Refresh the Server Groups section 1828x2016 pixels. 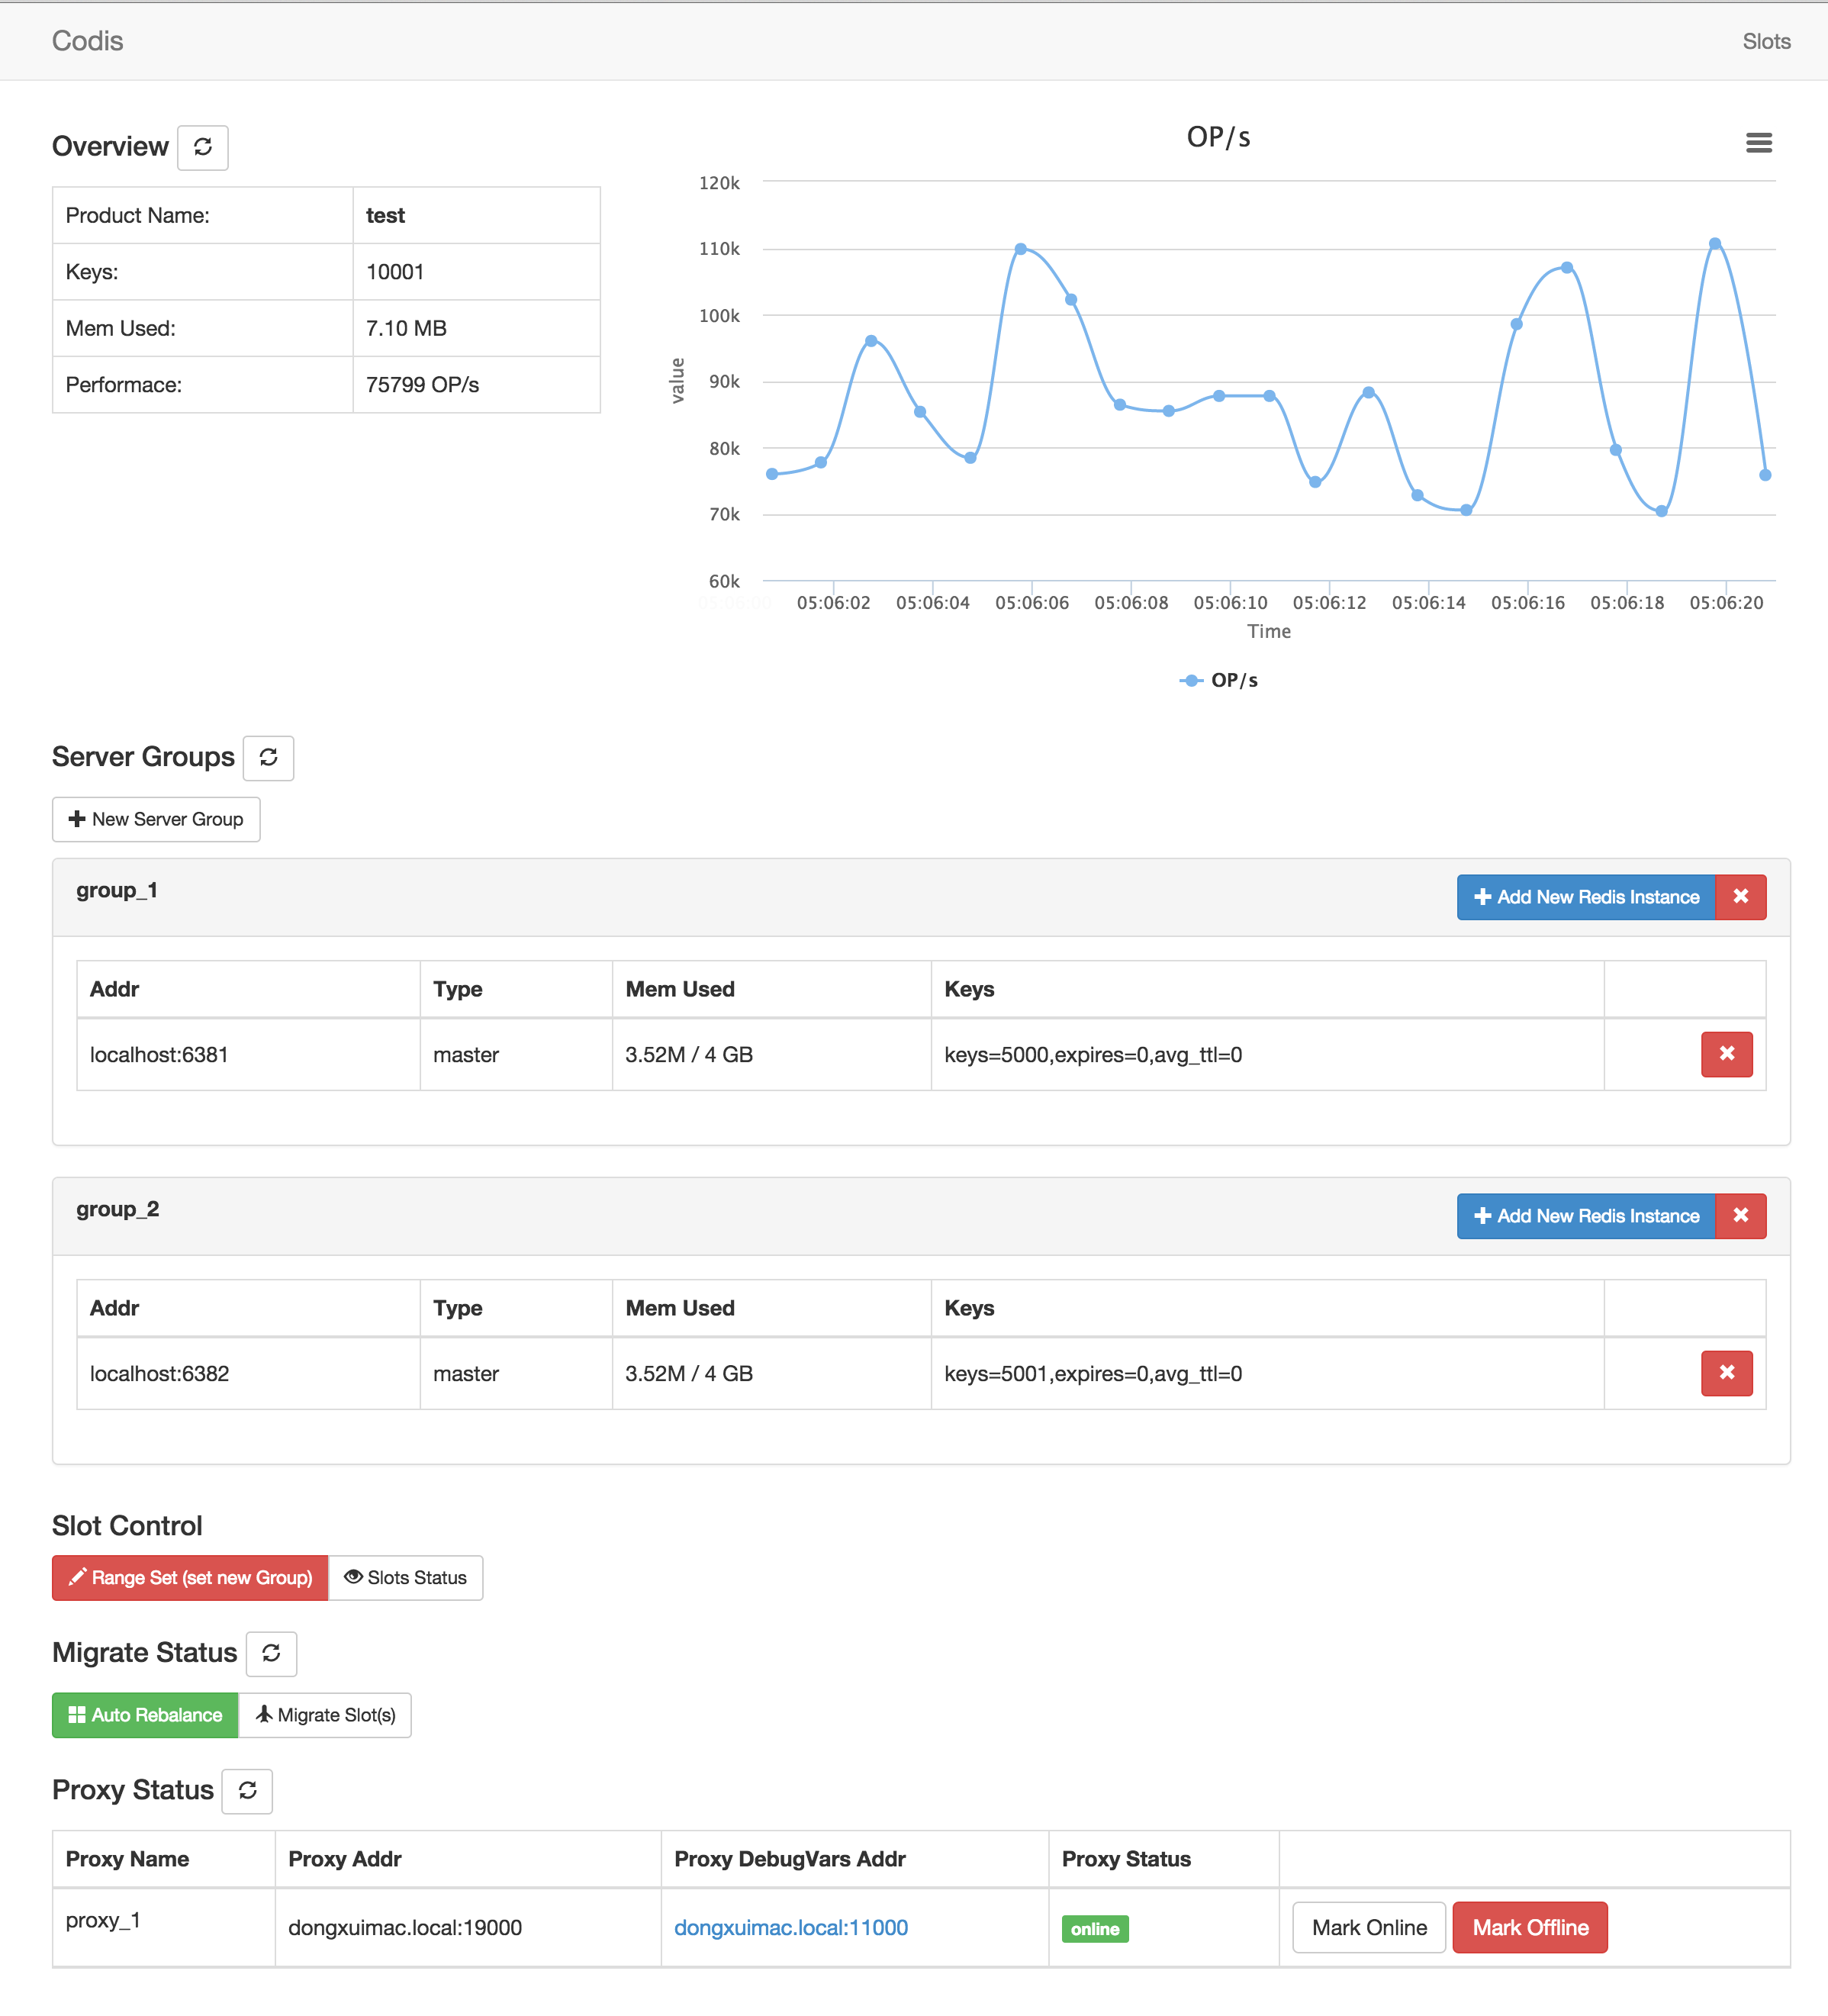click(x=268, y=757)
